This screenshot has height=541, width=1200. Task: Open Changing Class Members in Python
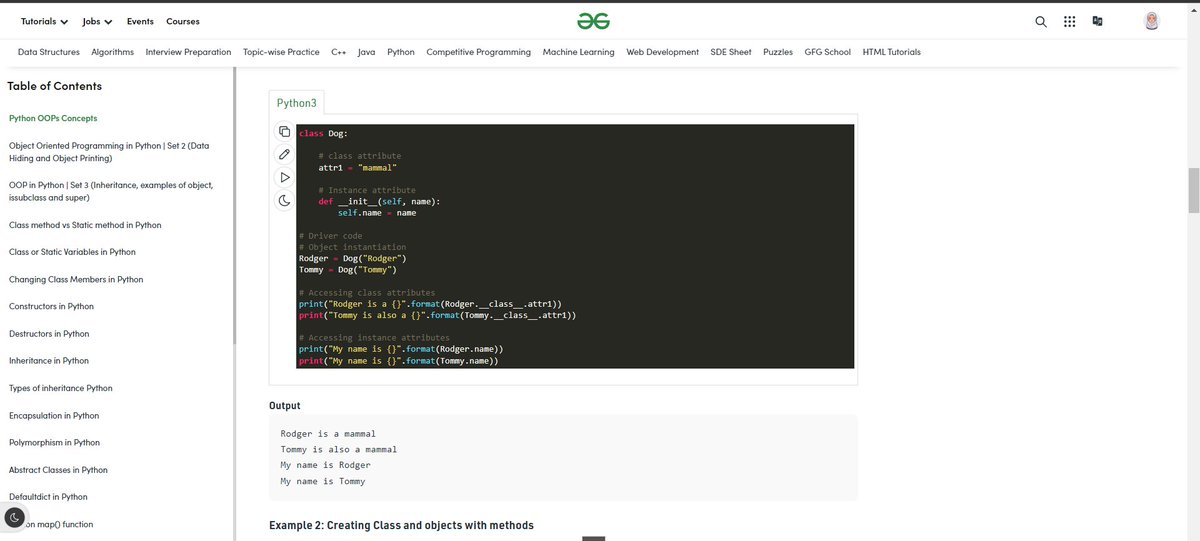76,279
